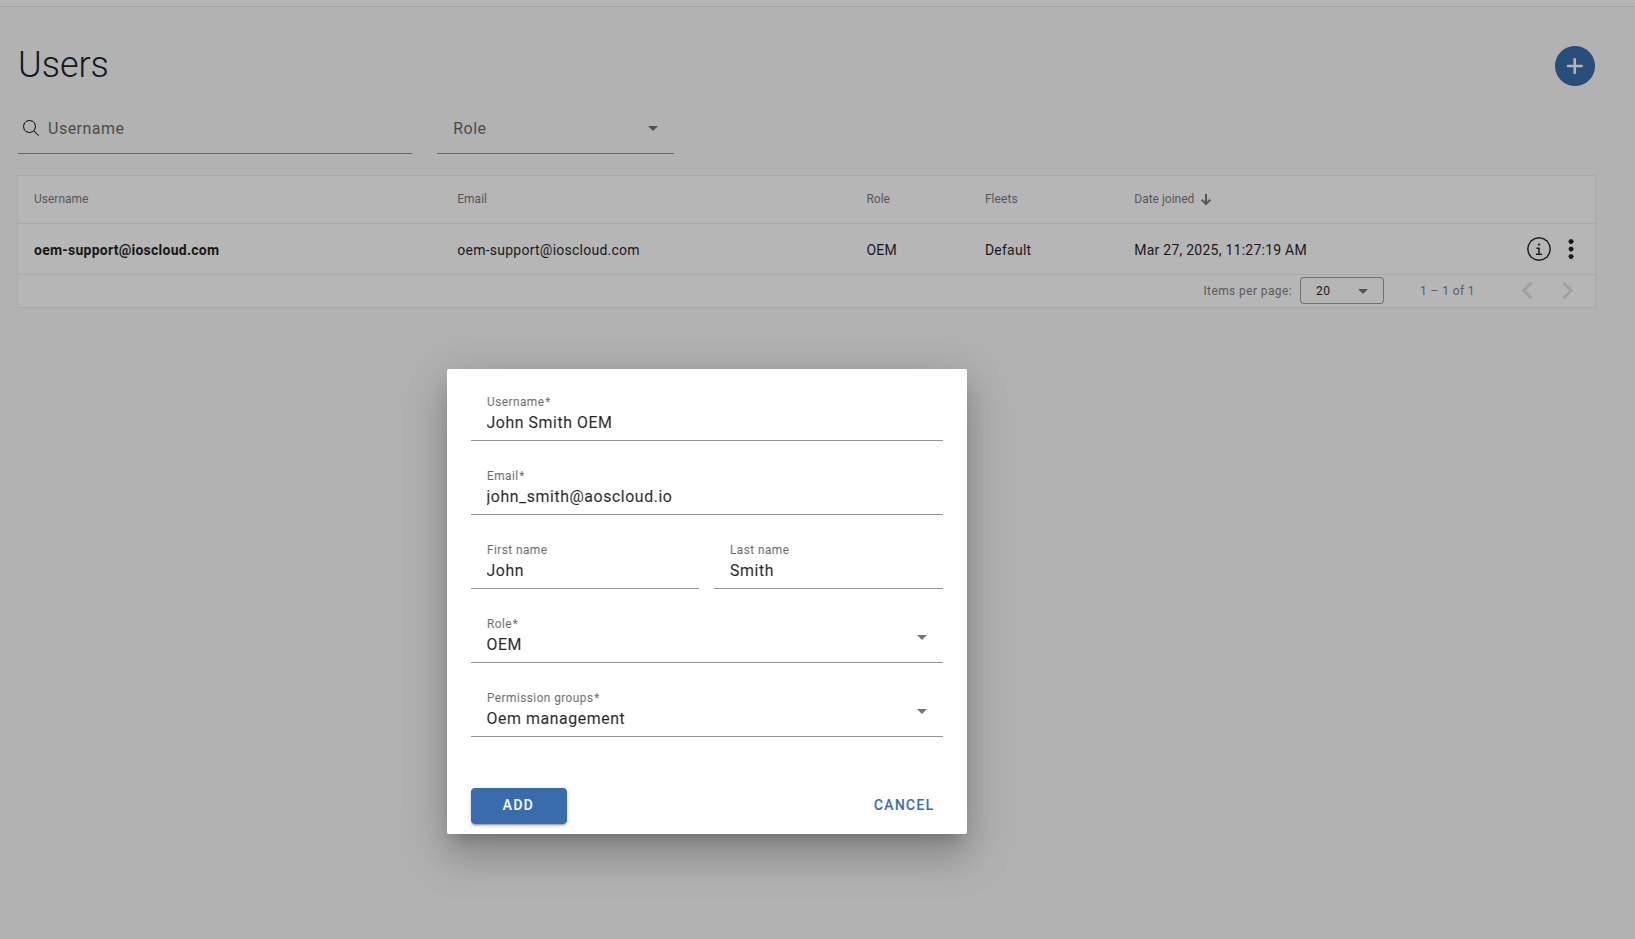The height and width of the screenshot is (939, 1635).
Task: Select the Default fleet entry in the table
Action: (1007, 249)
